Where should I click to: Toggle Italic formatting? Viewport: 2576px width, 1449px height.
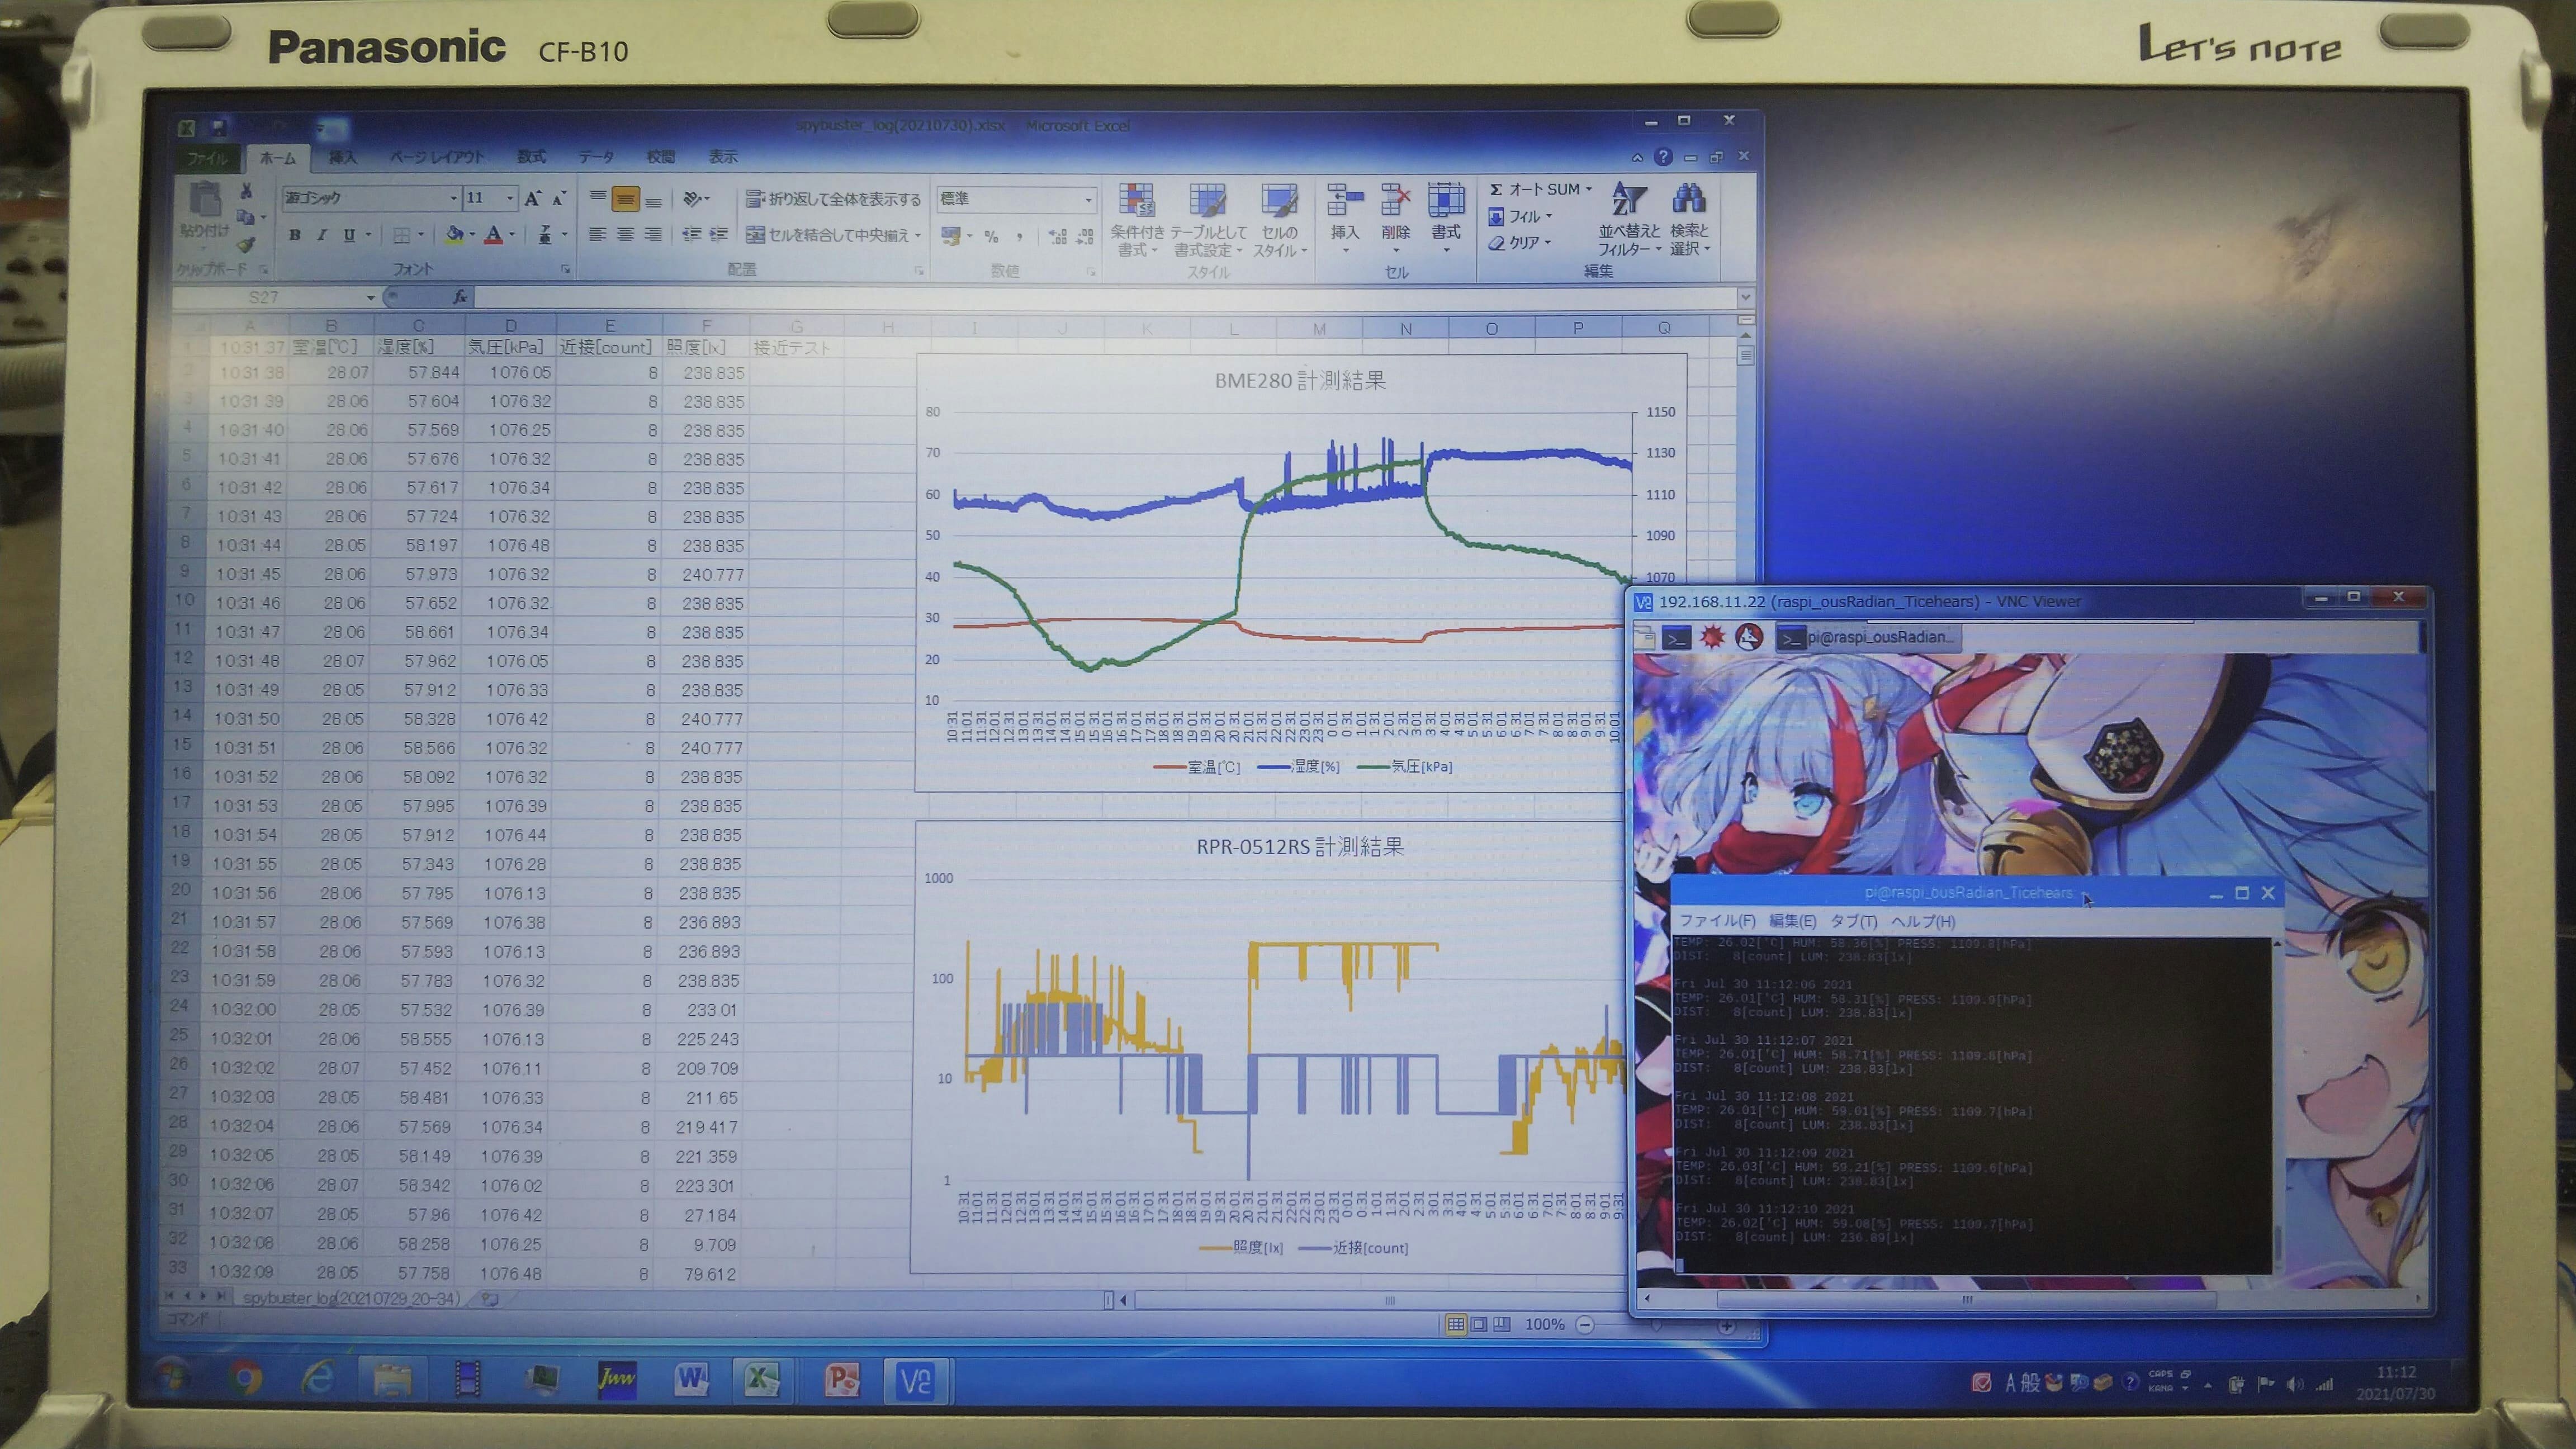(x=321, y=235)
